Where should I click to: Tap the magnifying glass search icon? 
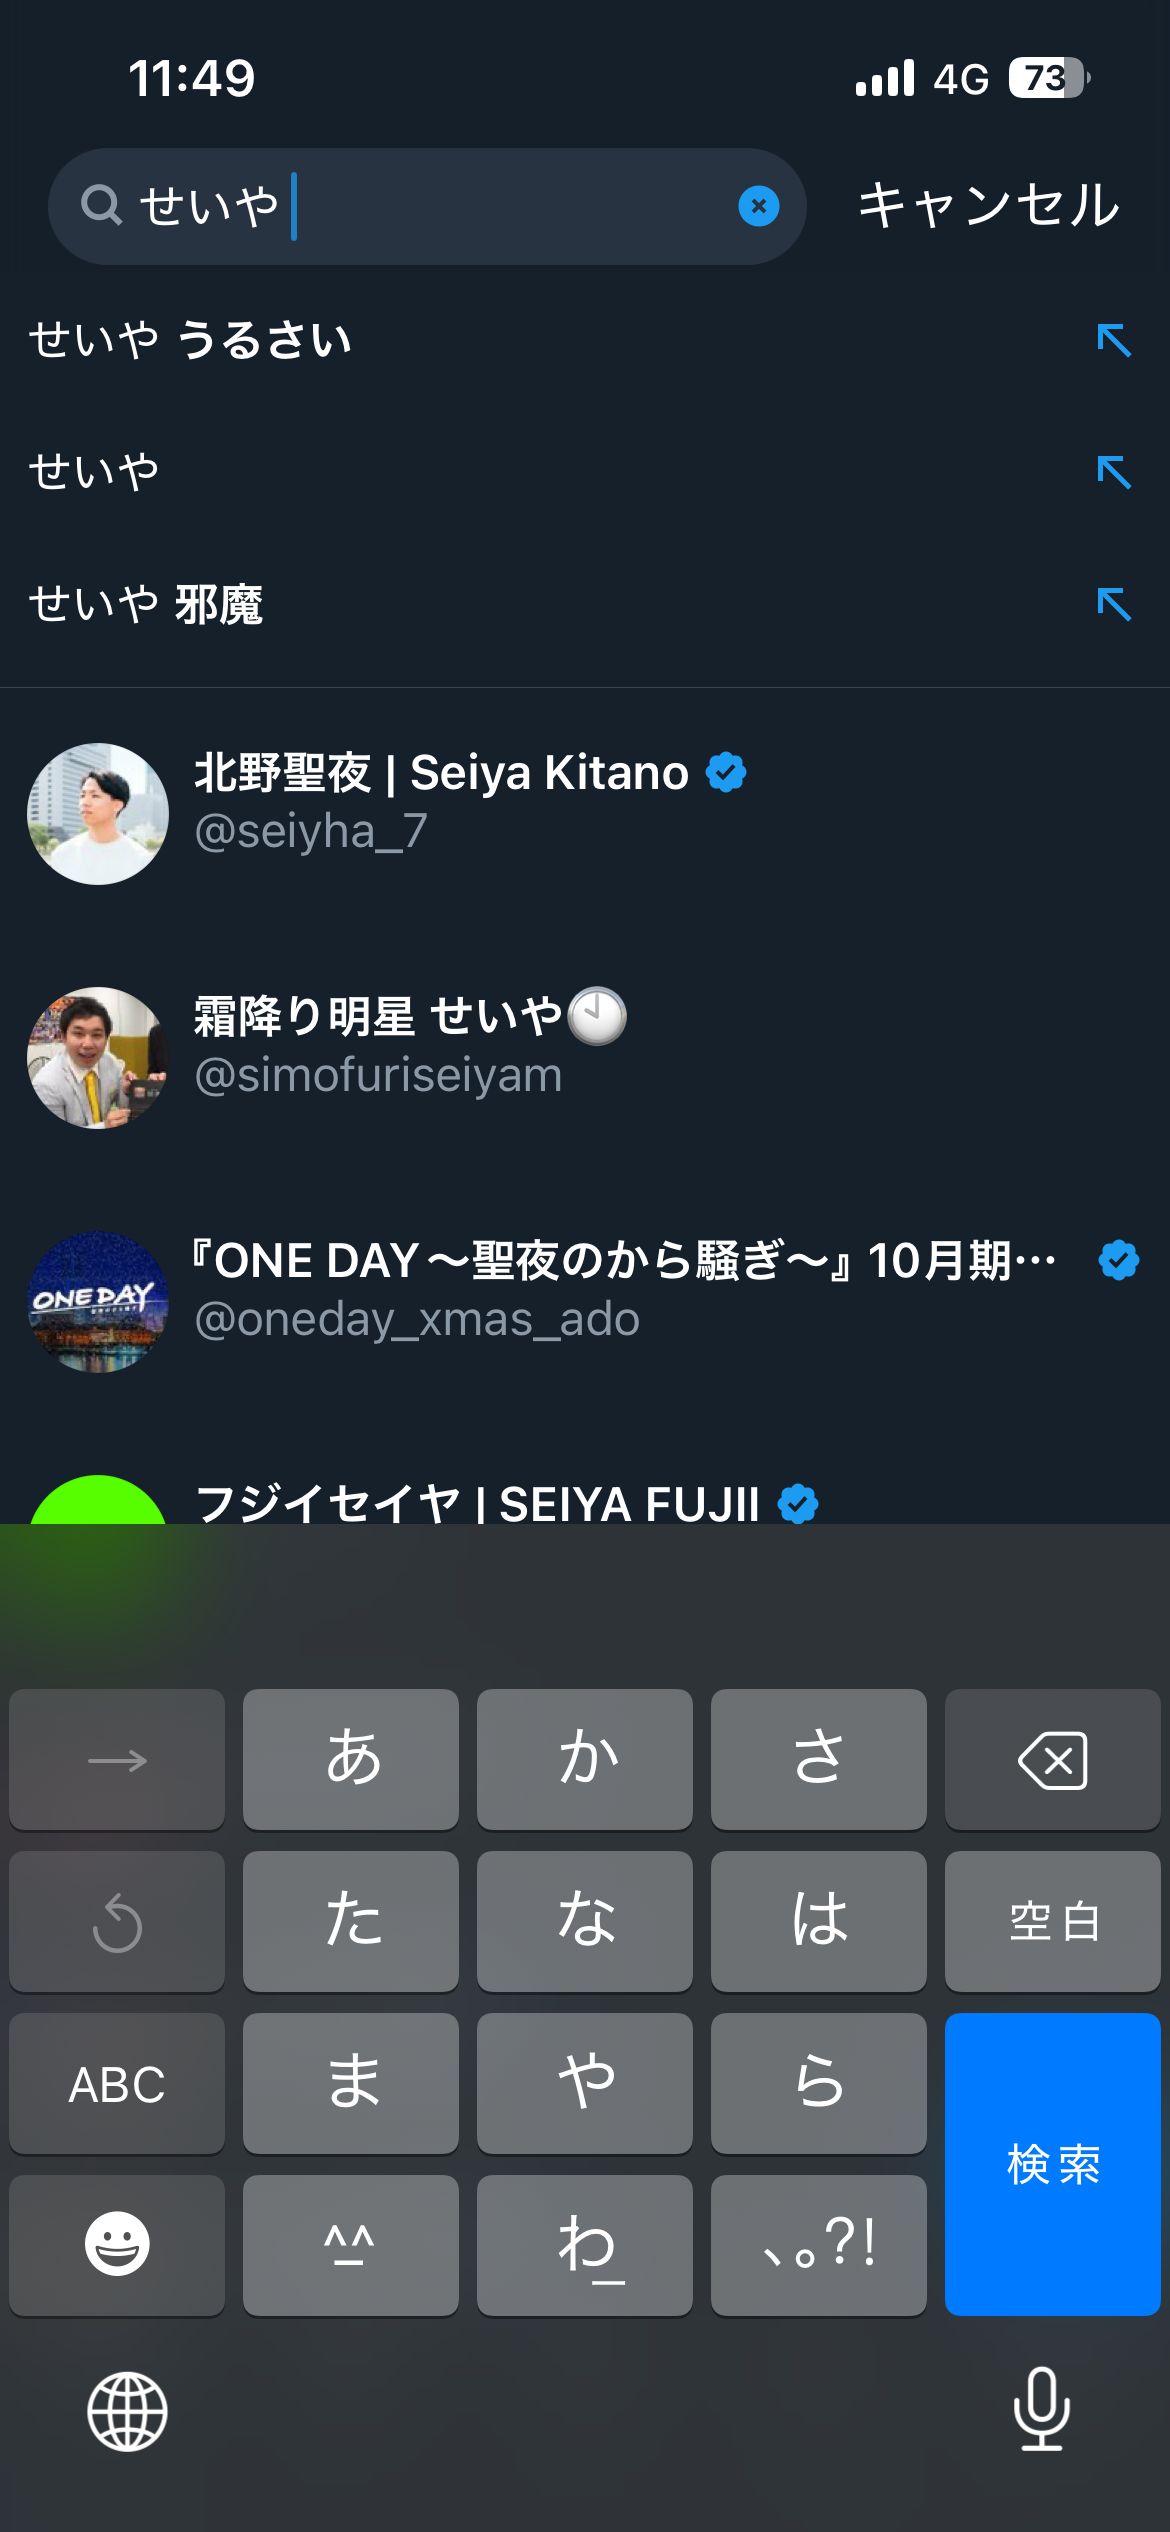(101, 206)
